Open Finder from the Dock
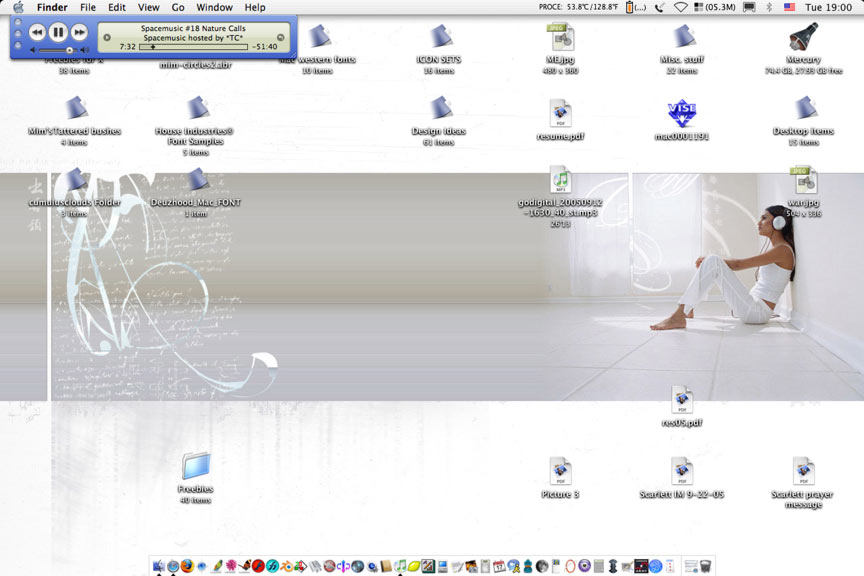 click(x=159, y=566)
